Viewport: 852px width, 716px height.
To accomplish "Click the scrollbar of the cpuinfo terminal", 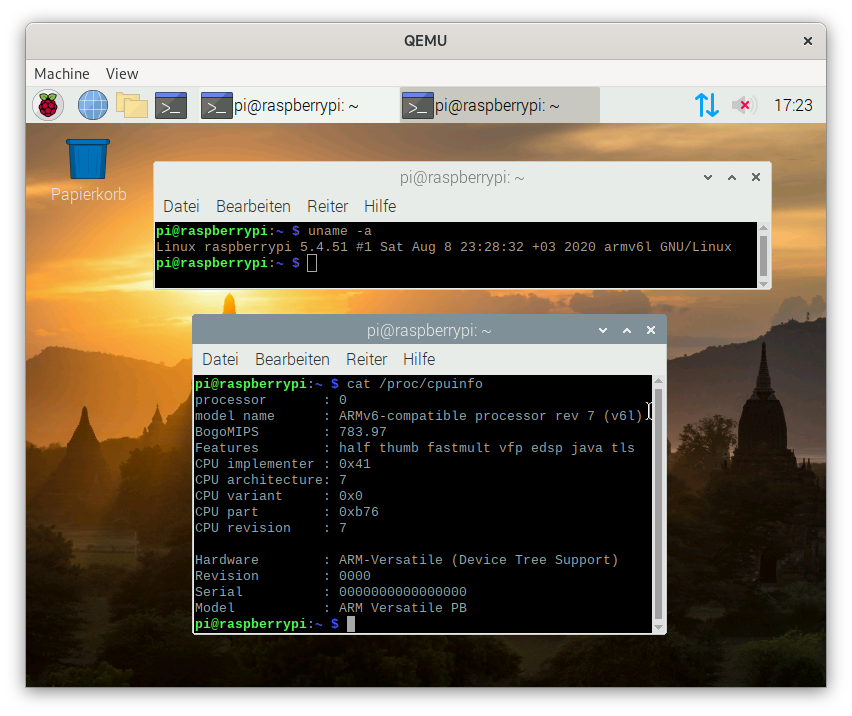I will click(659, 504).
